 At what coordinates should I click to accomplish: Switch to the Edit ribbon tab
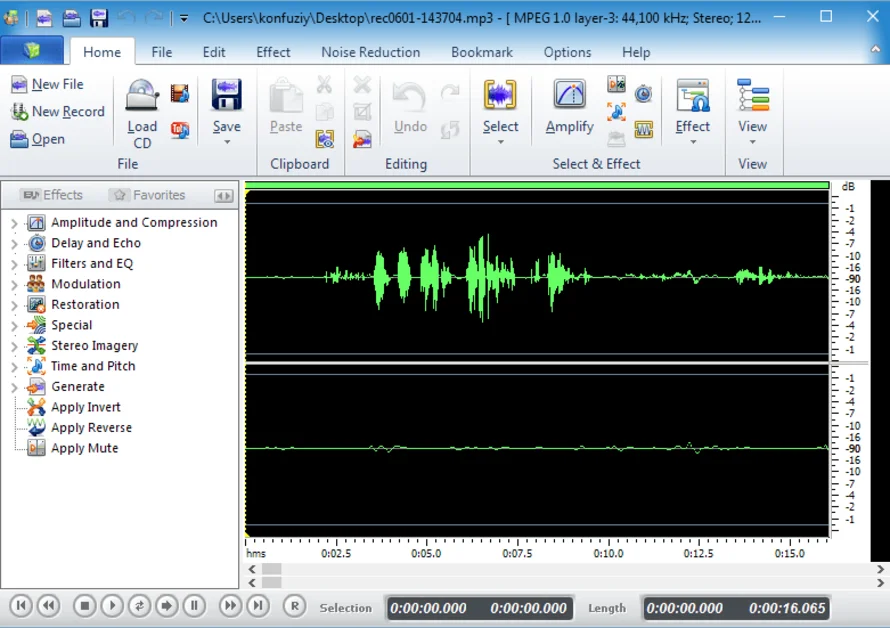pos(214,52)
